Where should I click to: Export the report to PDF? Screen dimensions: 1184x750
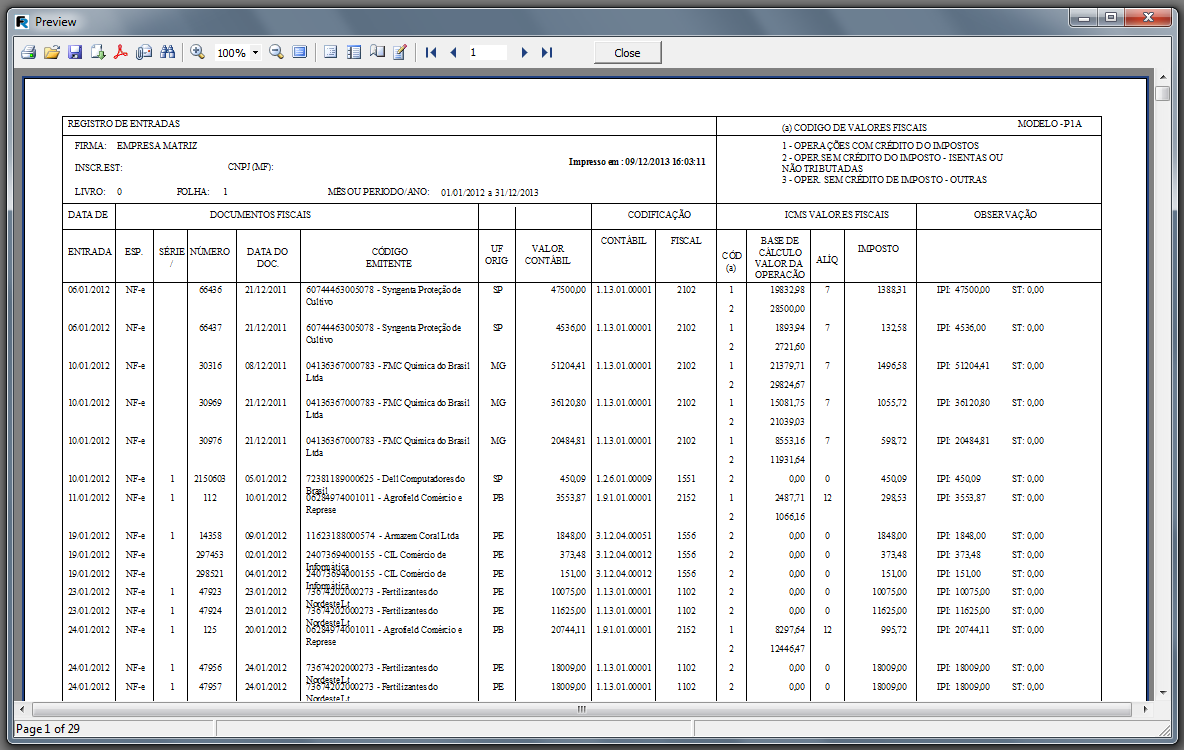[121, 52]
